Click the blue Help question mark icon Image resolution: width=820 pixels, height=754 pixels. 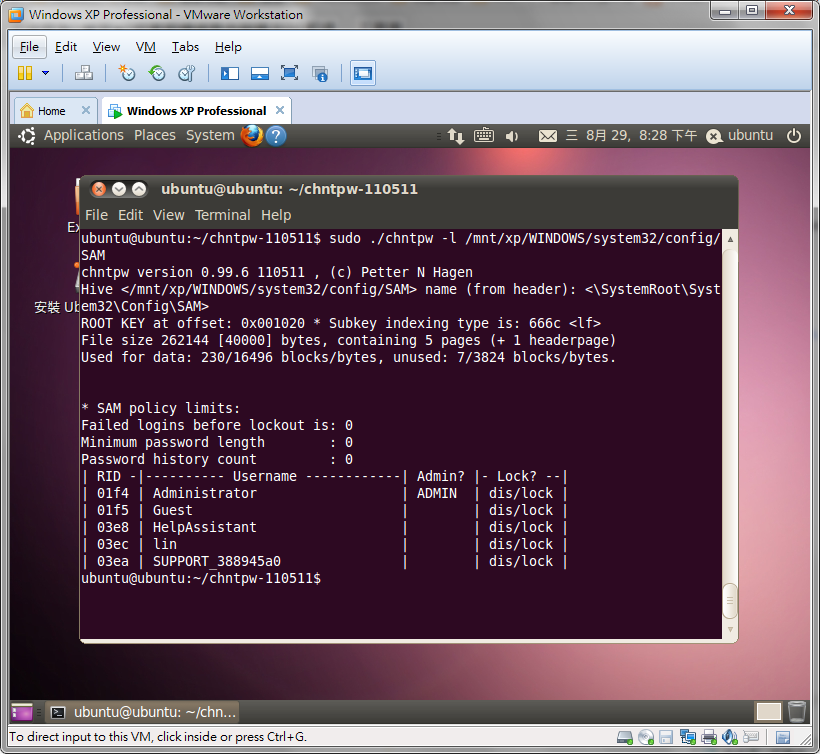(276, 136)
